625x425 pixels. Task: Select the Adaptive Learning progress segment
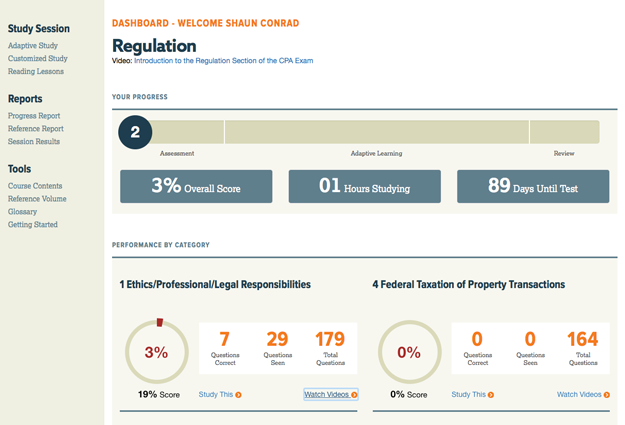coord(376,132)
